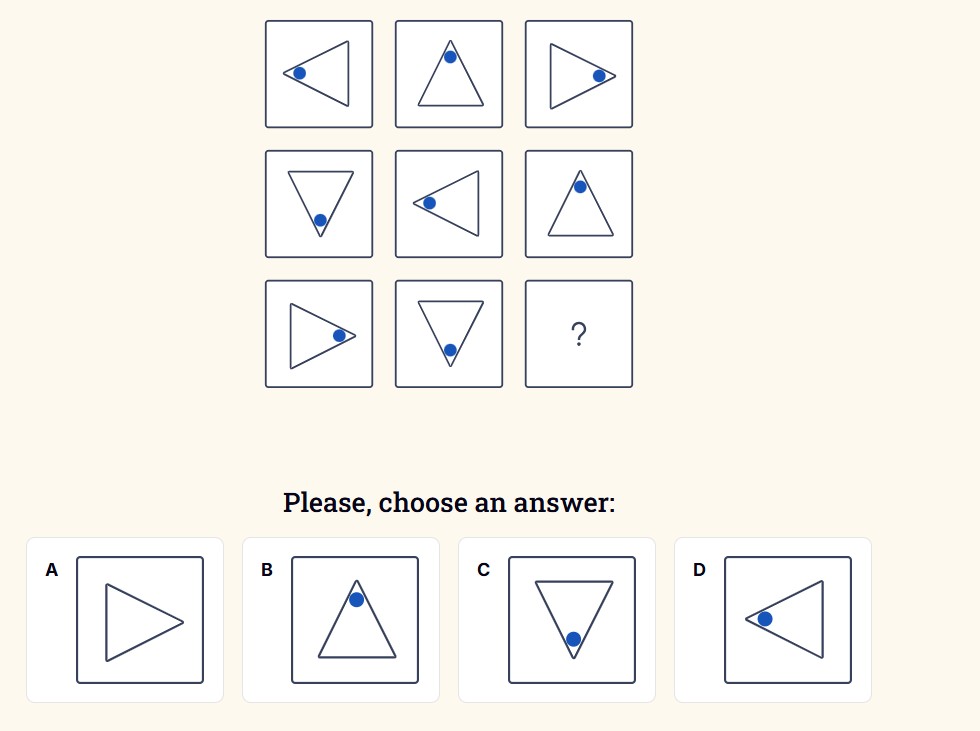
Task: Click the blue dot in option D's triangle
Action: pos(765,618)
